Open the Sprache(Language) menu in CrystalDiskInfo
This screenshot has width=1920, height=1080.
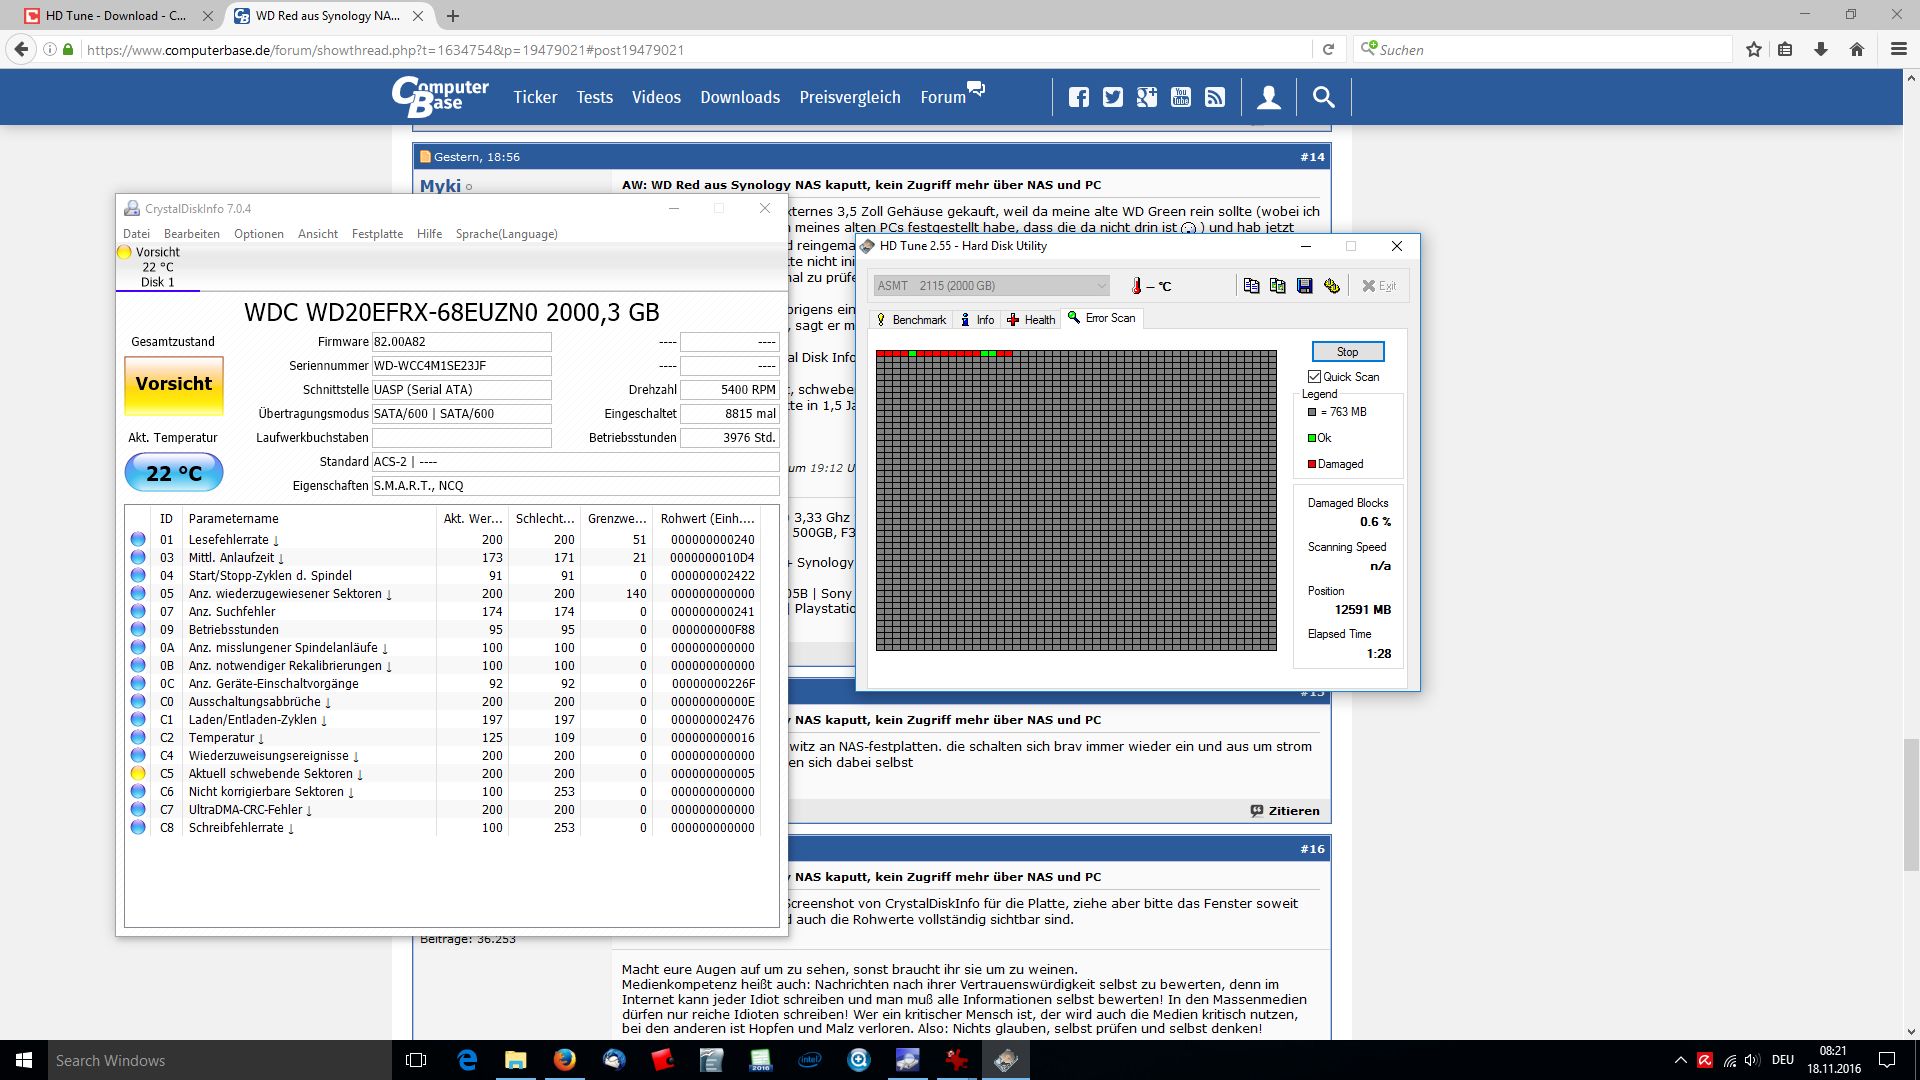point(506,234)
